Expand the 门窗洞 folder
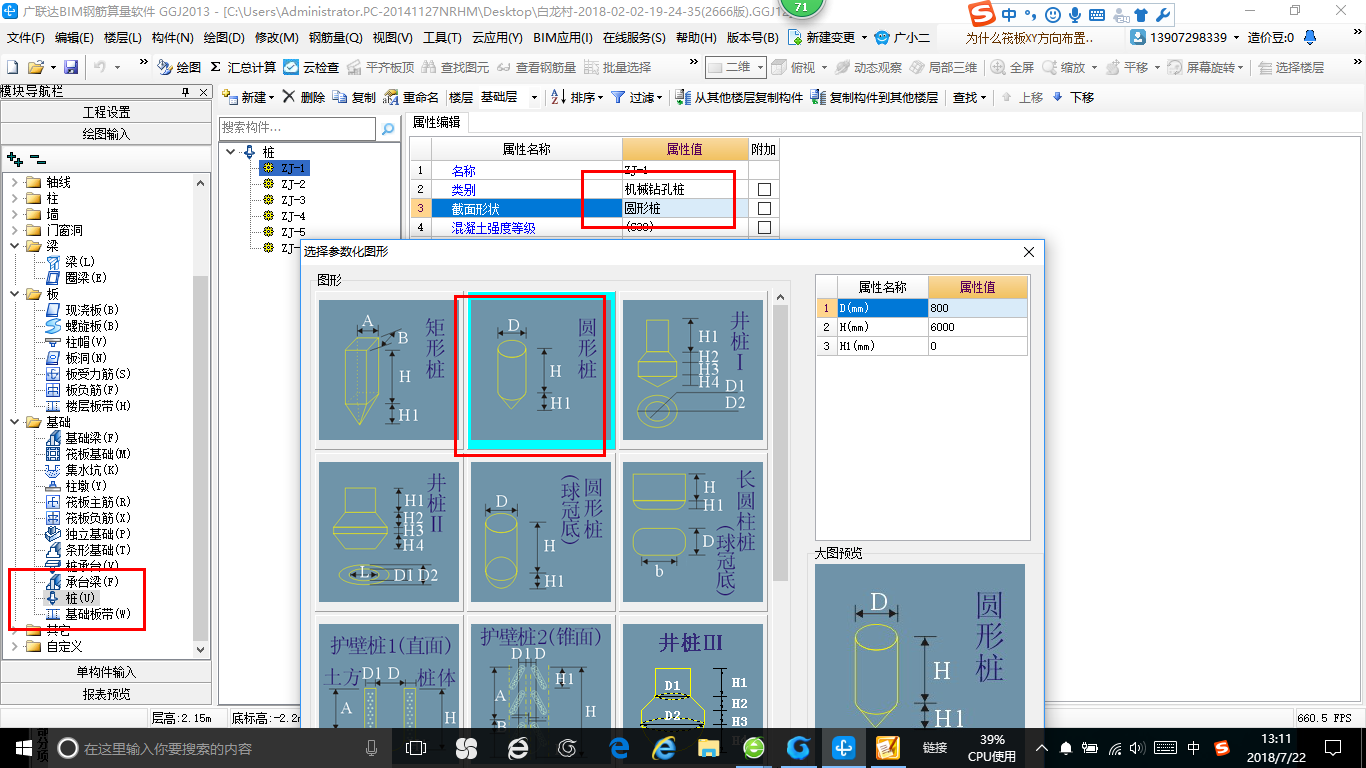 (14, 230)
